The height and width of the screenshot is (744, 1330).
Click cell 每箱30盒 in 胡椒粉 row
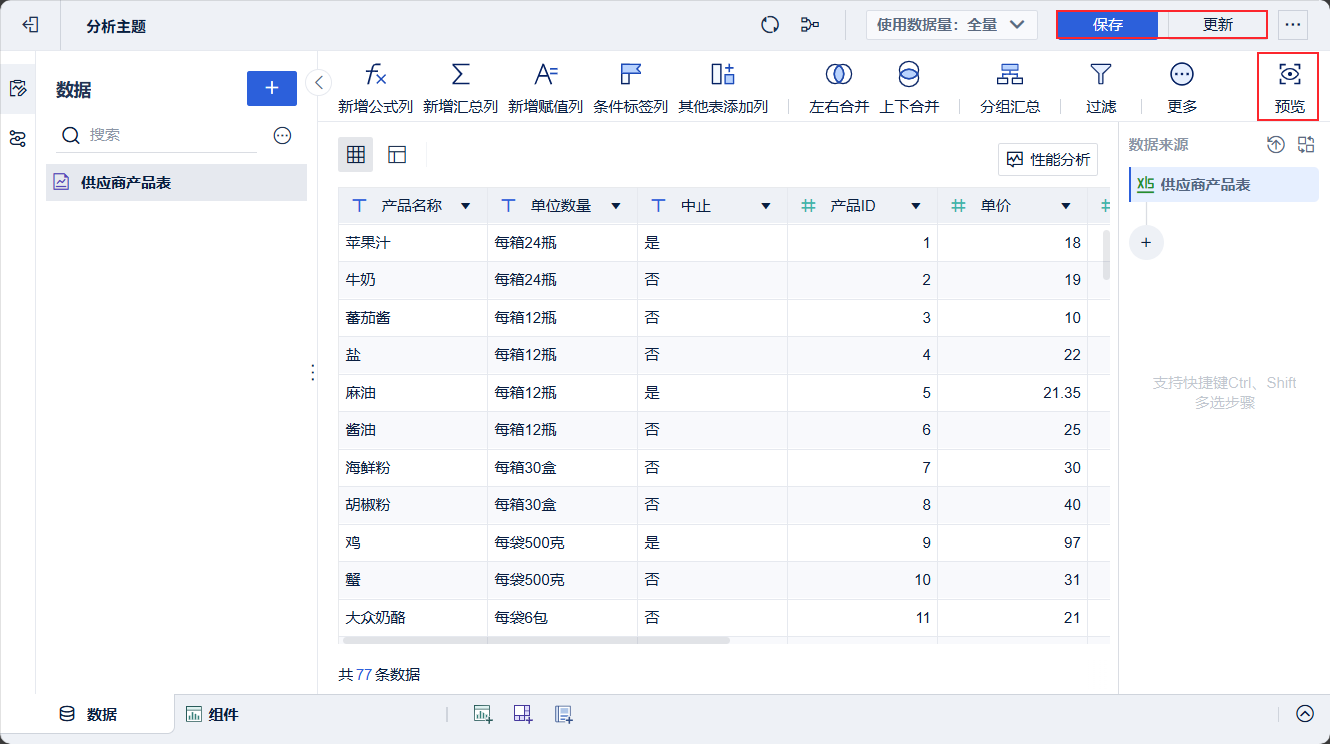[562, 505]
